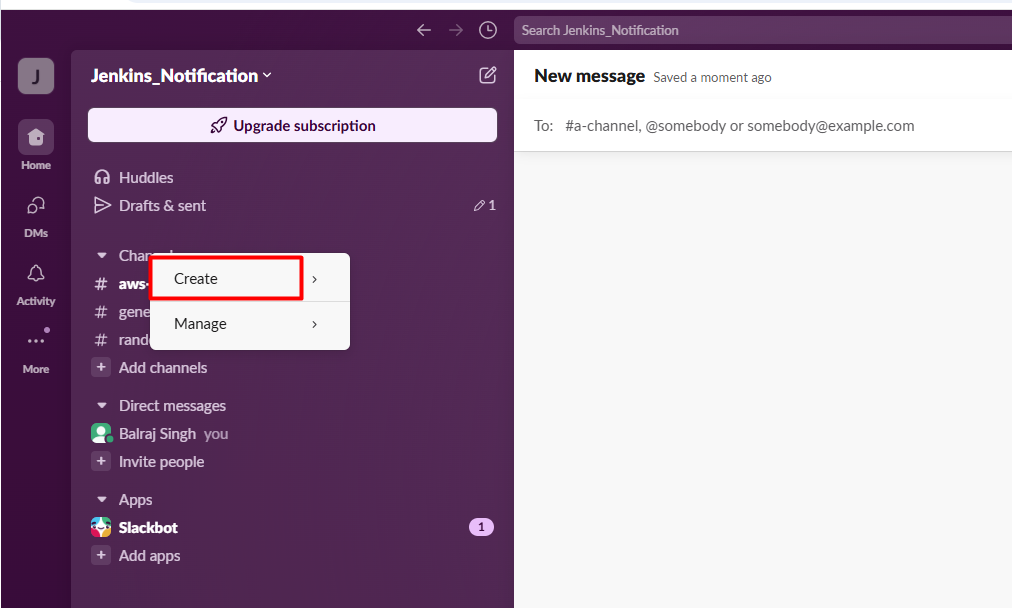Open the Jenkins_Notification workspace dropdown
The width and height of the screenshot is (1012, 608).
[181, 76]
